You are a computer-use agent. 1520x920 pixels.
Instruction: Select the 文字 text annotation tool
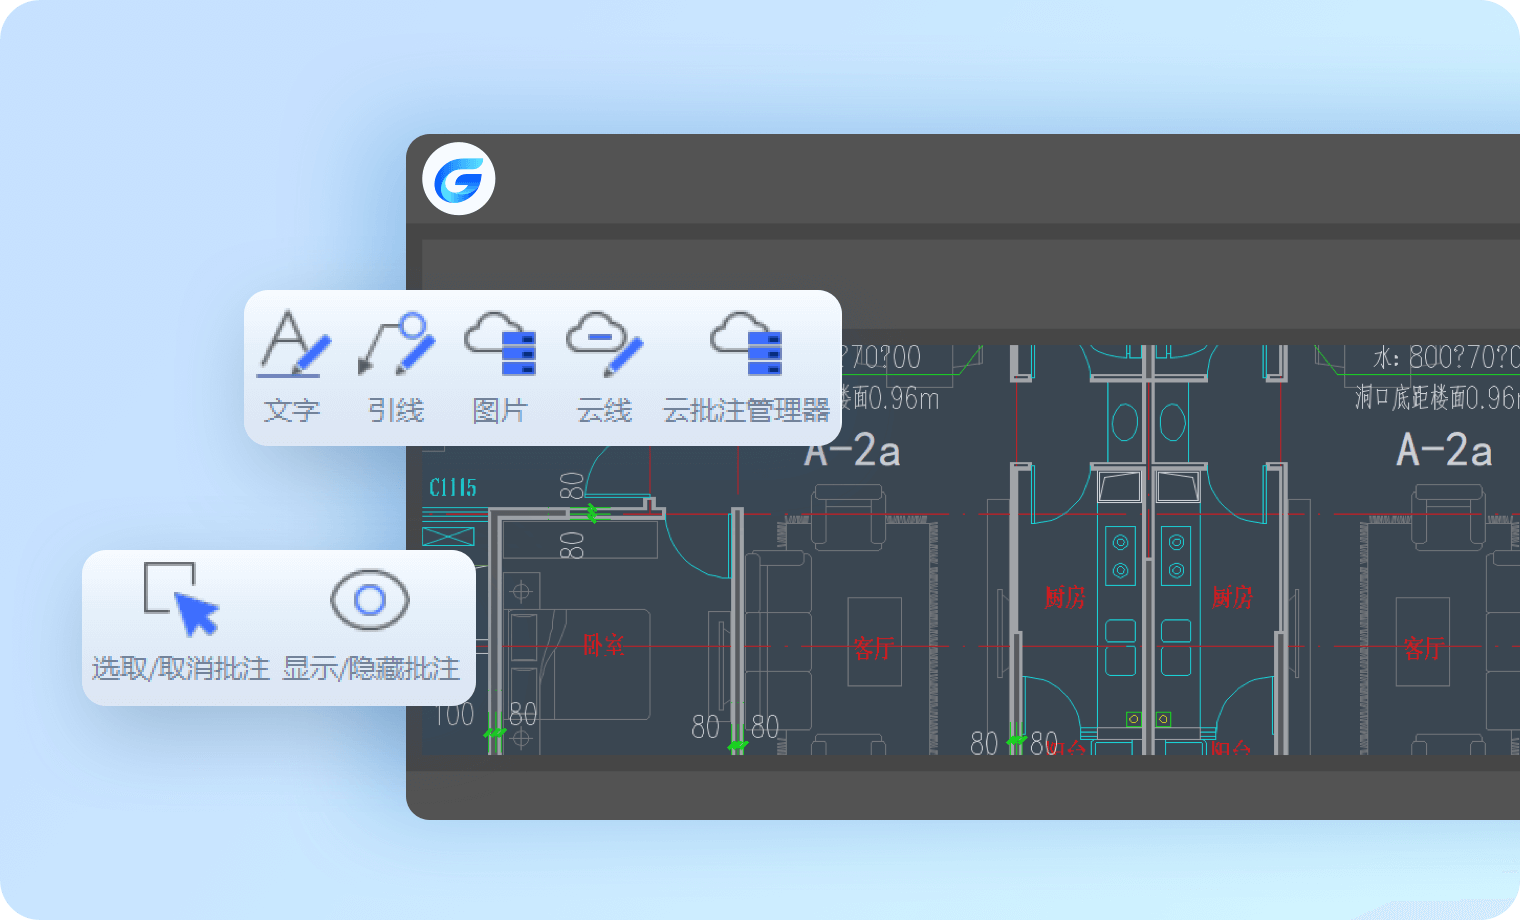292,367
